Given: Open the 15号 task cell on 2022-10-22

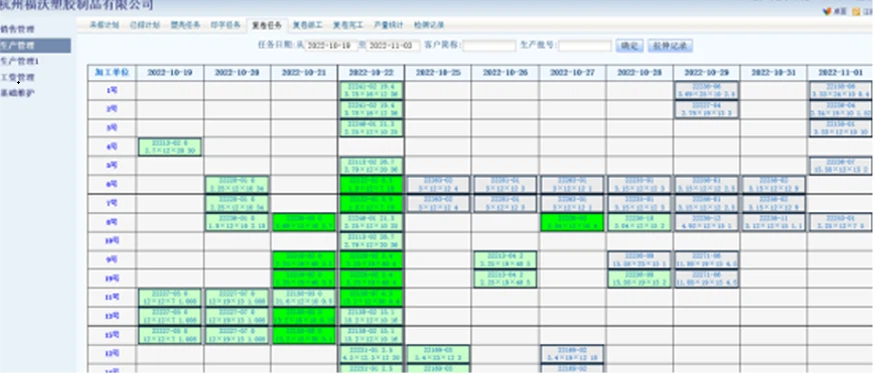Looking at the screenshot, I should pyautogui.click(x=371, y=335).
